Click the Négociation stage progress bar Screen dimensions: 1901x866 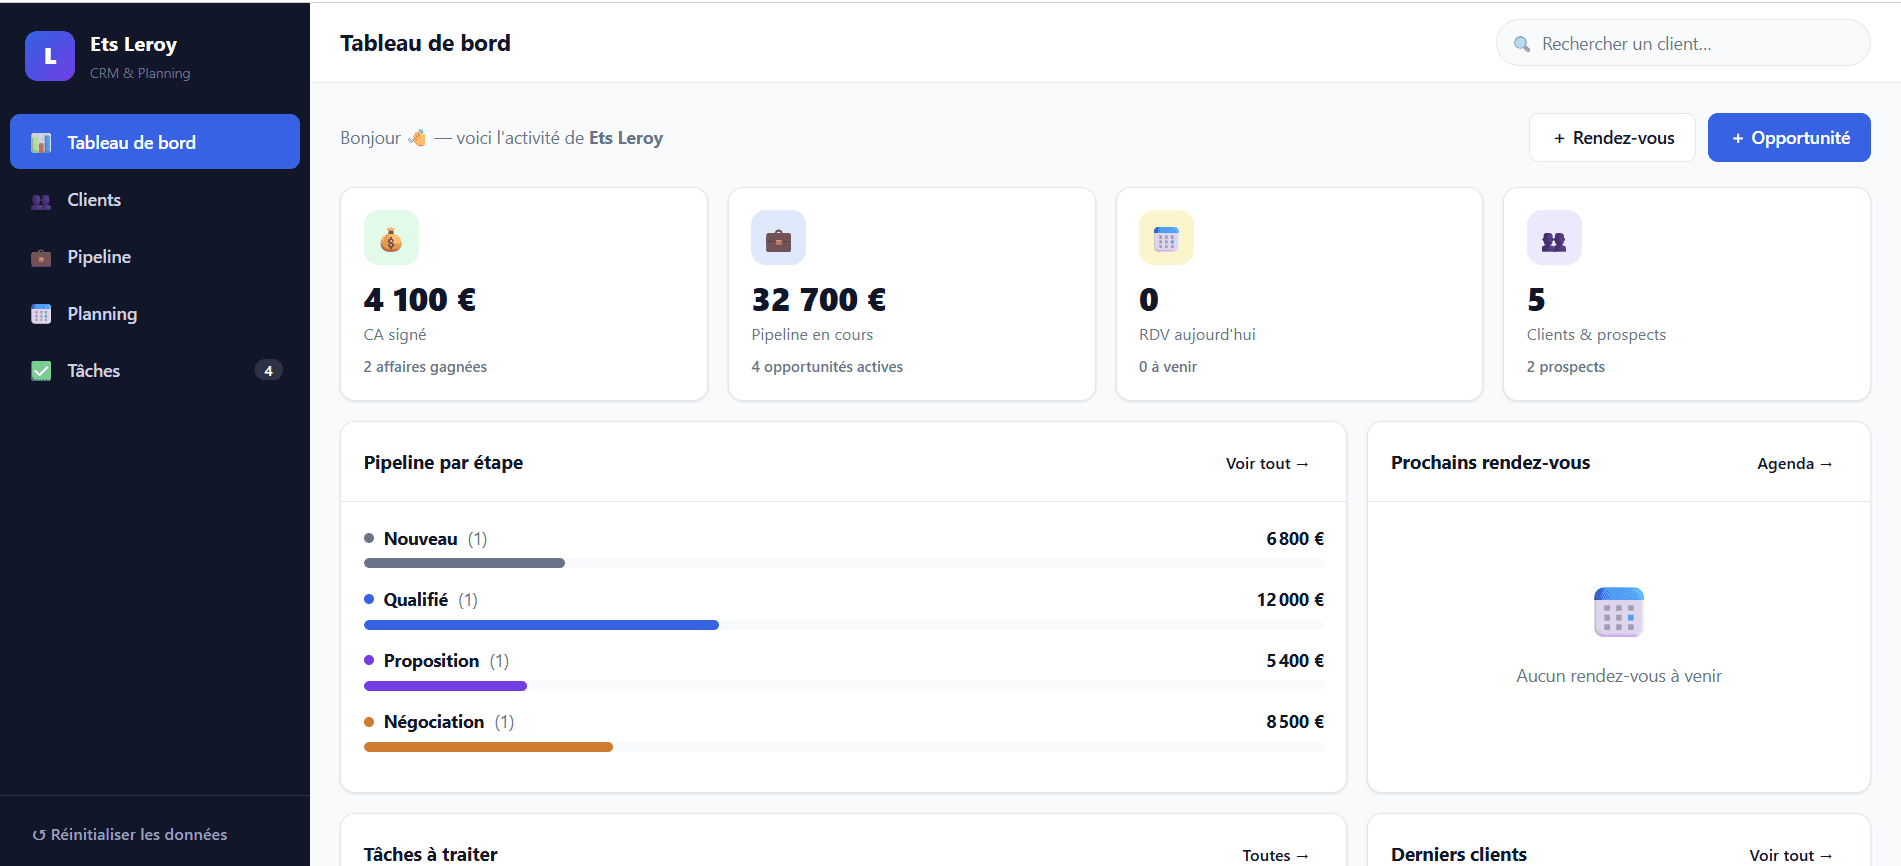pos(843,747)
